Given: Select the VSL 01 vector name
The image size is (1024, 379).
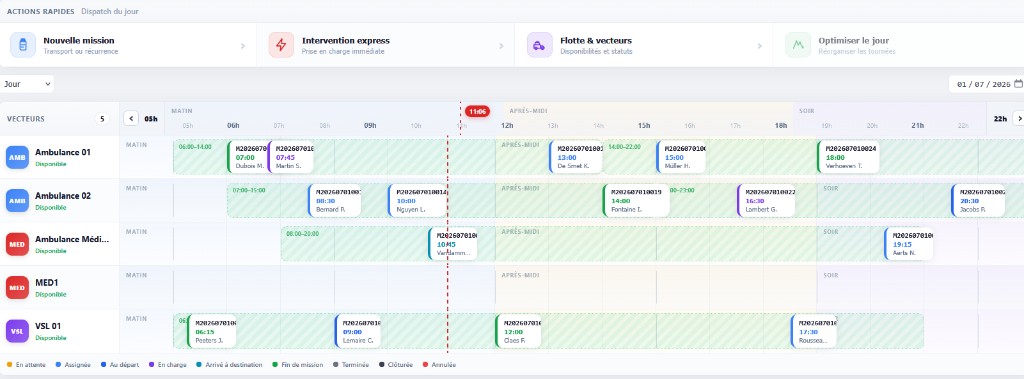Looking at the screenshot, I should coord(48,325).
